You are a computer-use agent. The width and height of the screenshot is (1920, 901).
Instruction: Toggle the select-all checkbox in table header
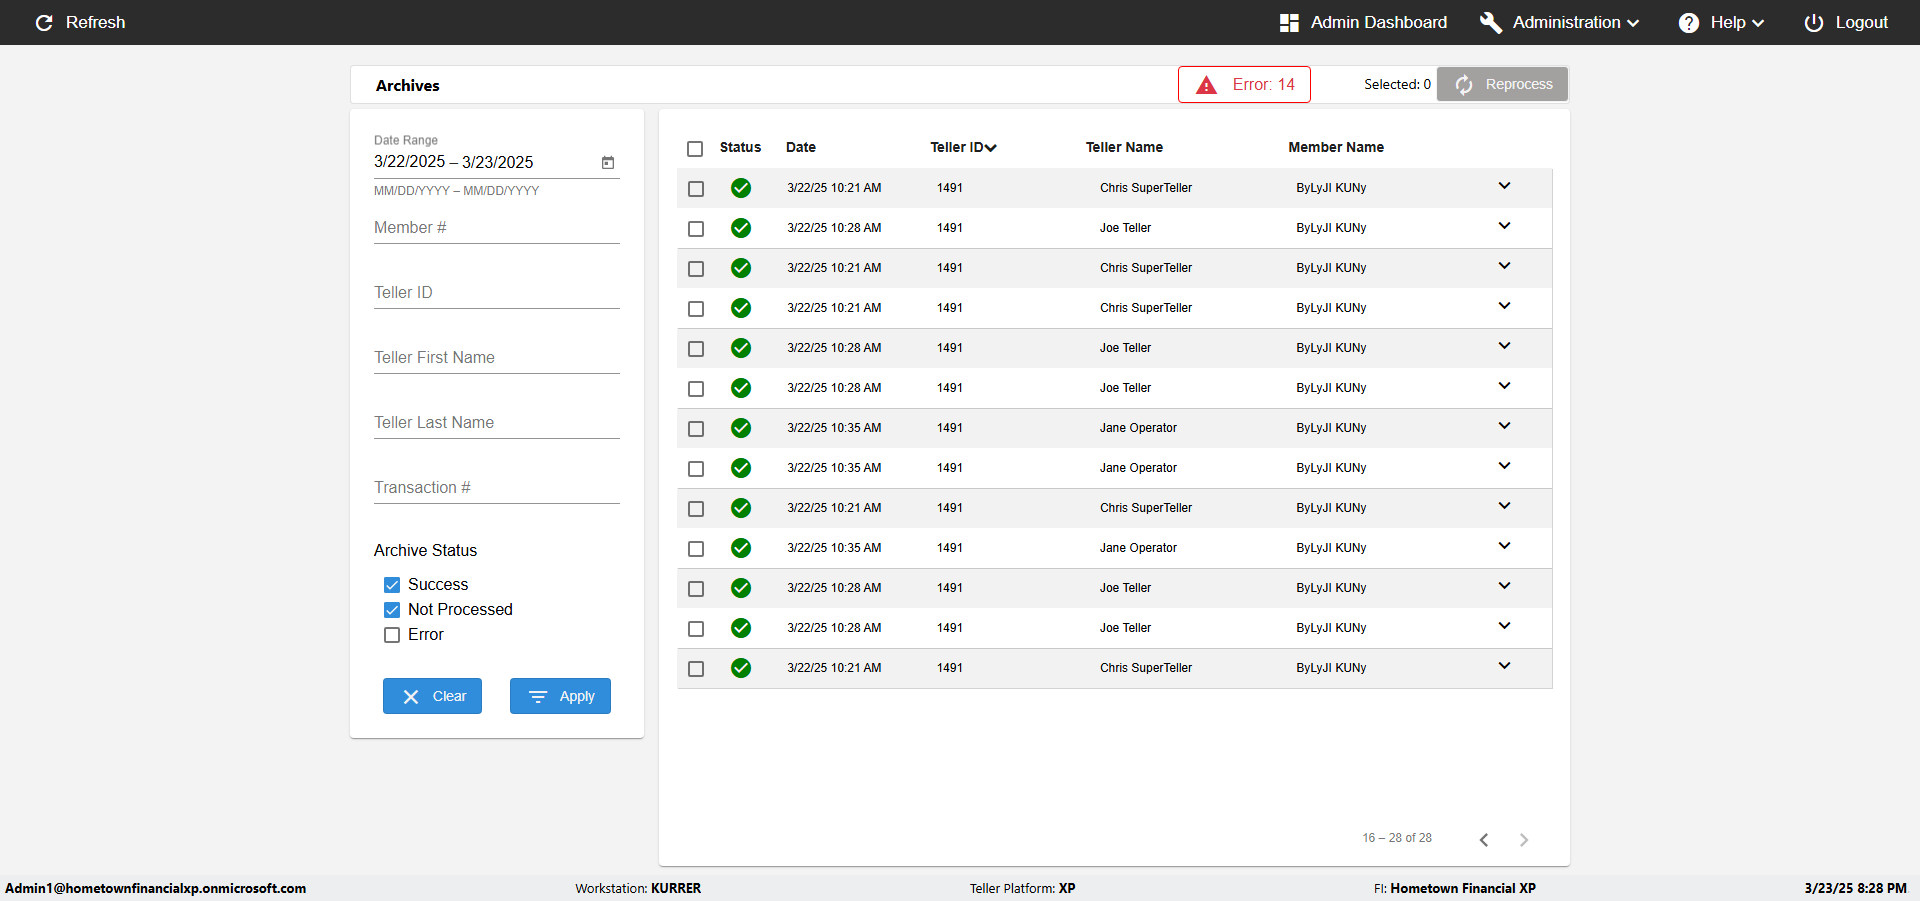click(x=695, y=149)
